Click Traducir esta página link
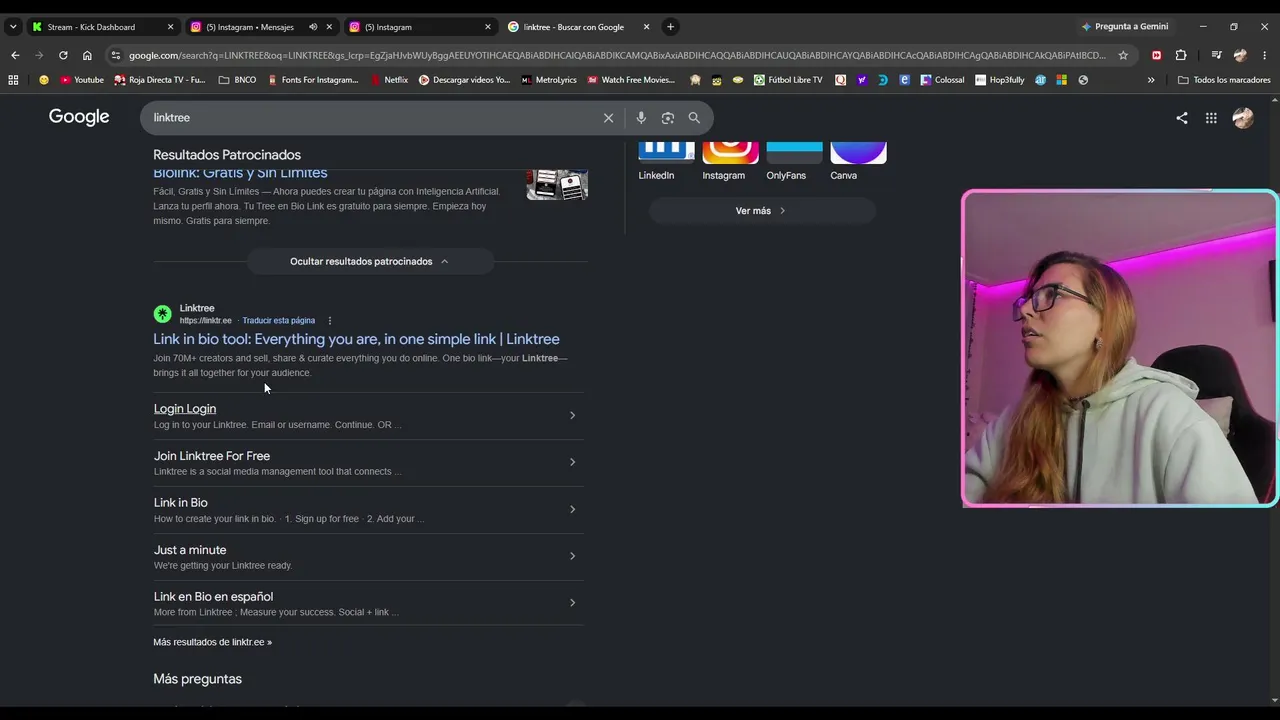The width and height of the screenshot is (1280, 720). click(278, 321)
